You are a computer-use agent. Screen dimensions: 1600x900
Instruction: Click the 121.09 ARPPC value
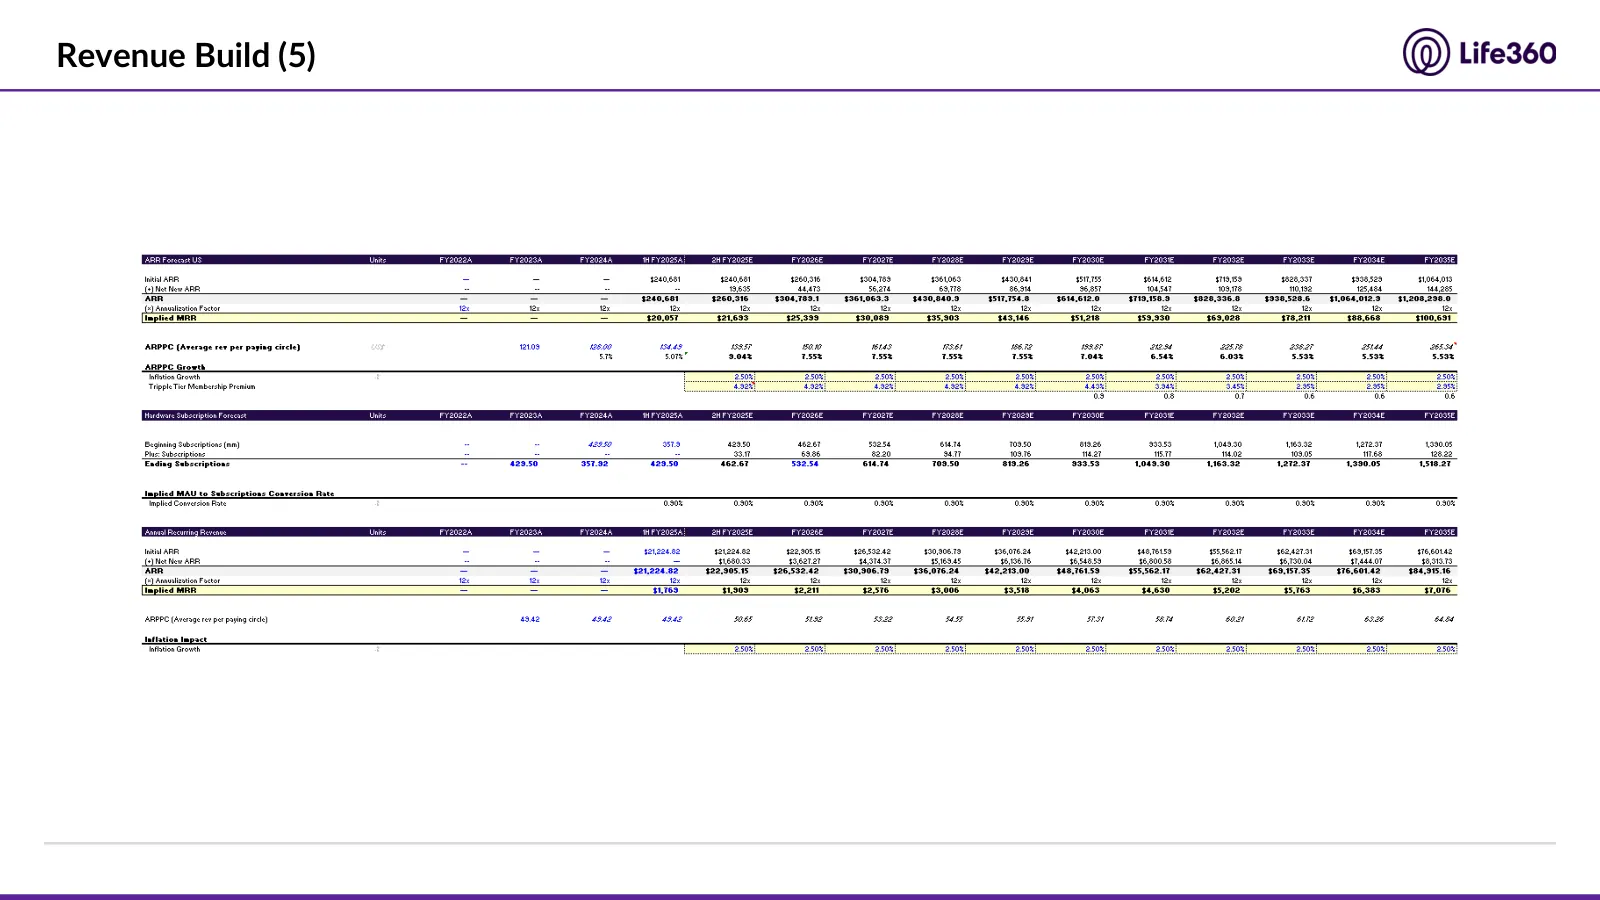coord(529,347)
